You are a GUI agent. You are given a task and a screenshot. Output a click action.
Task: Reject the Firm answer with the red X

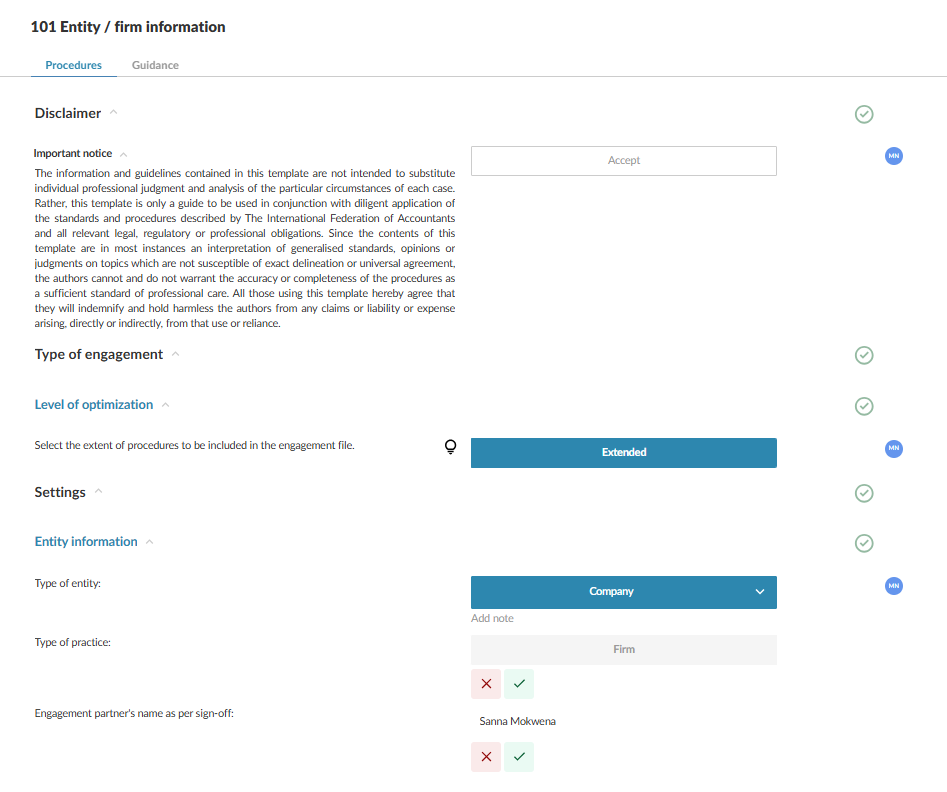pyautogui.click(x=486, y=684)
